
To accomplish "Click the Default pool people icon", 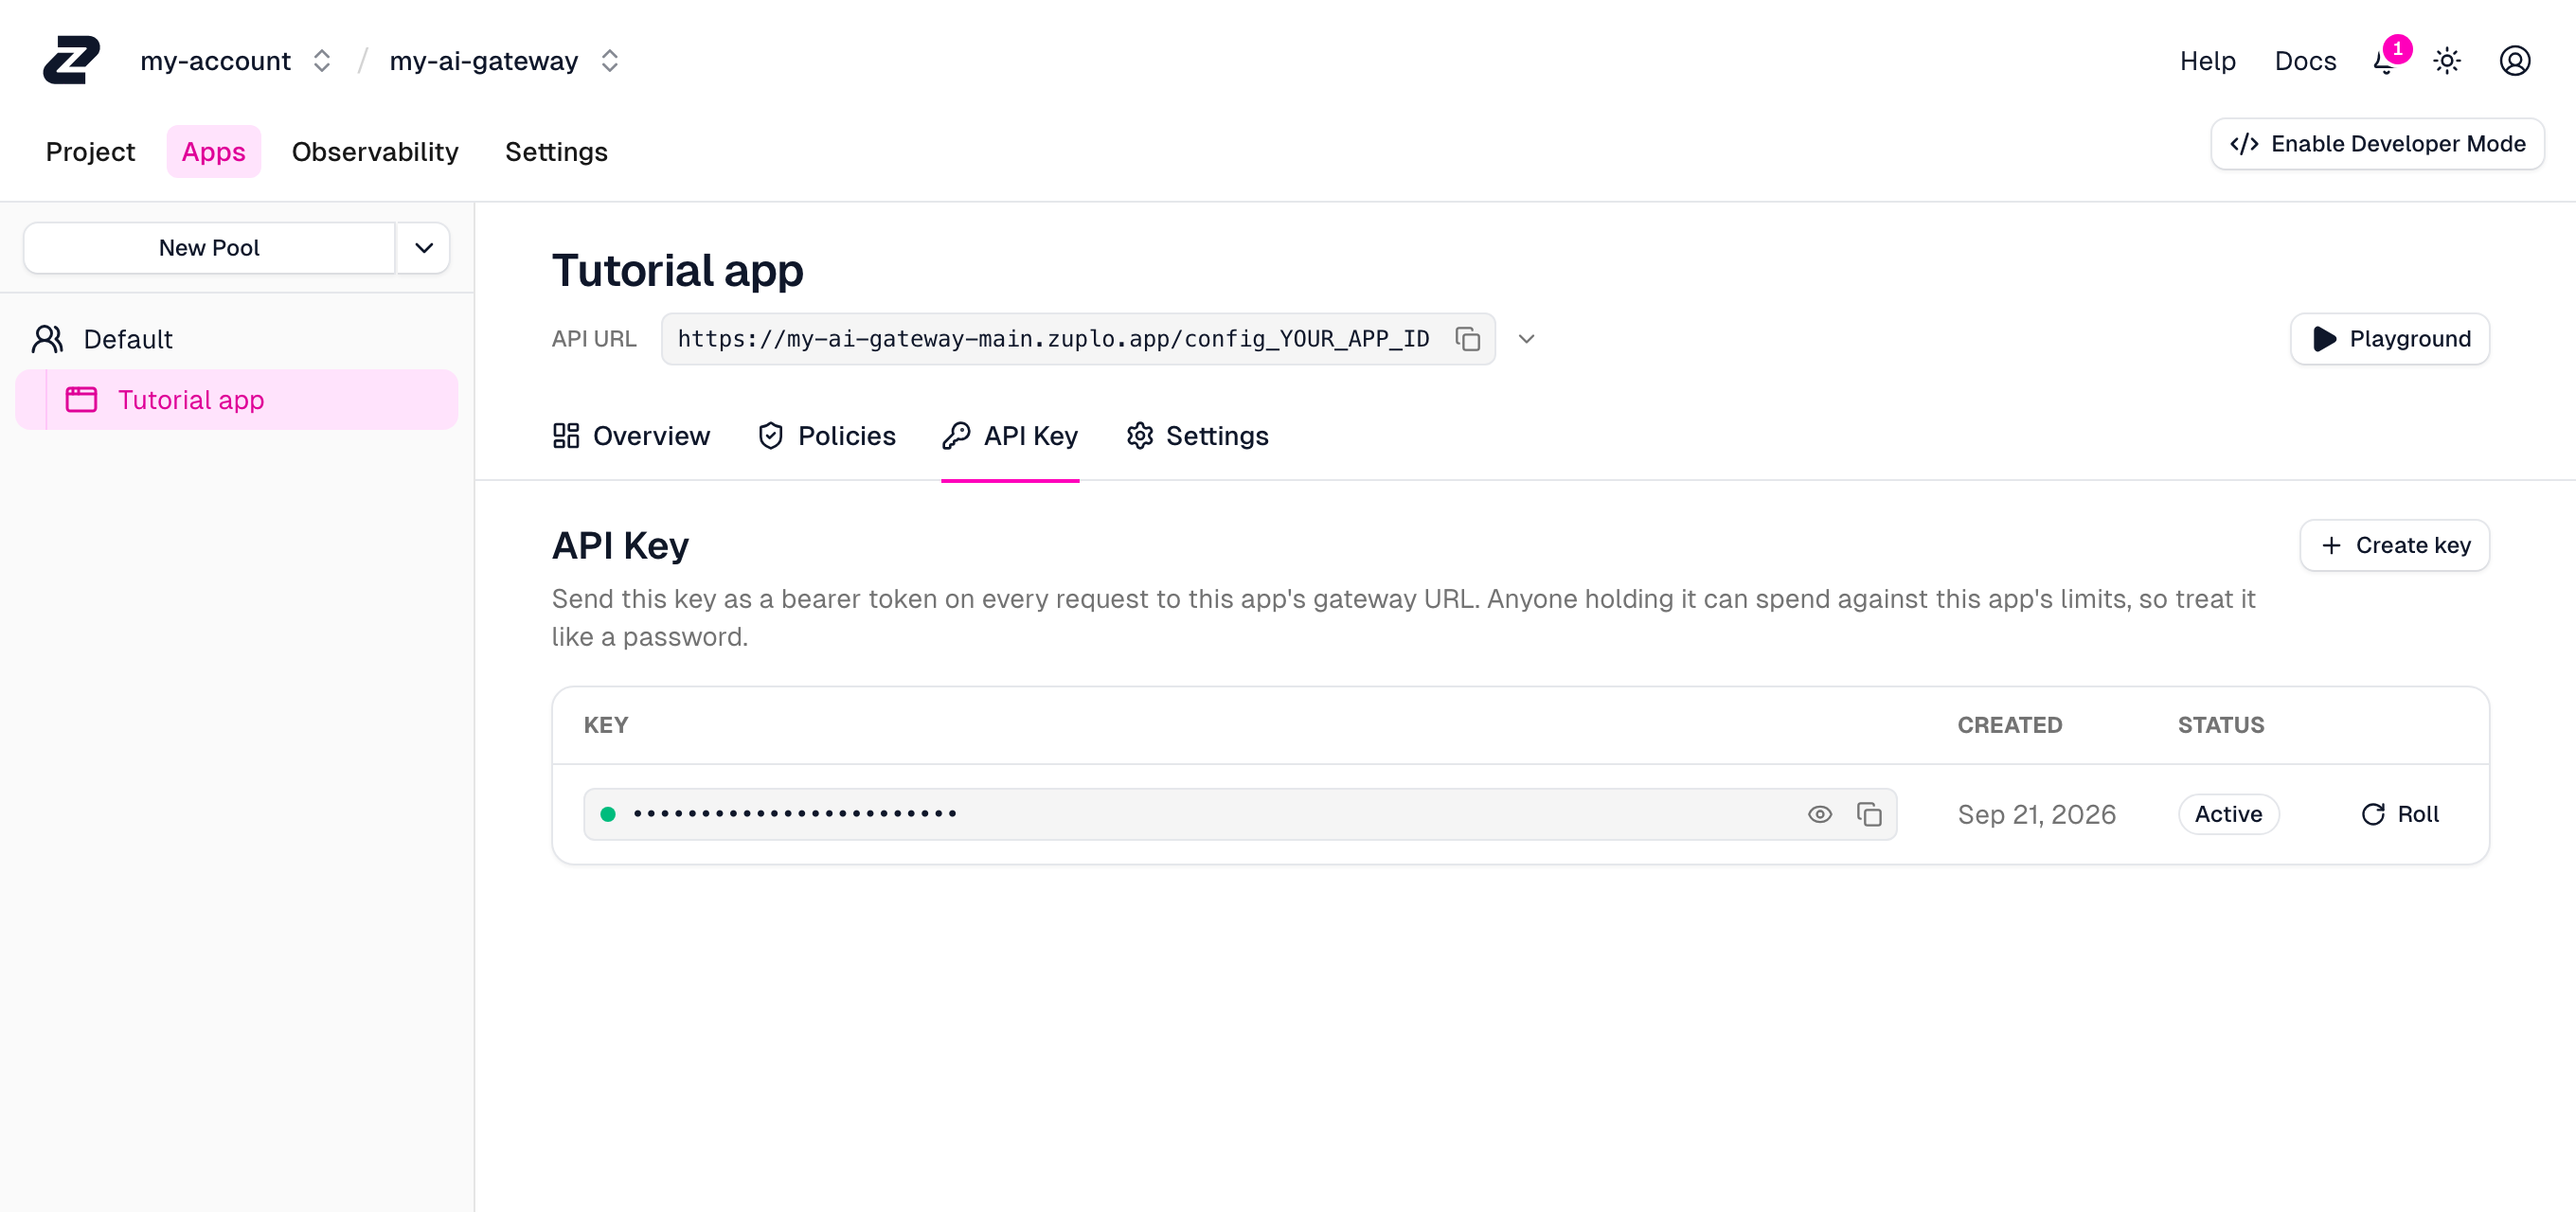I will [x=47, y=339].
